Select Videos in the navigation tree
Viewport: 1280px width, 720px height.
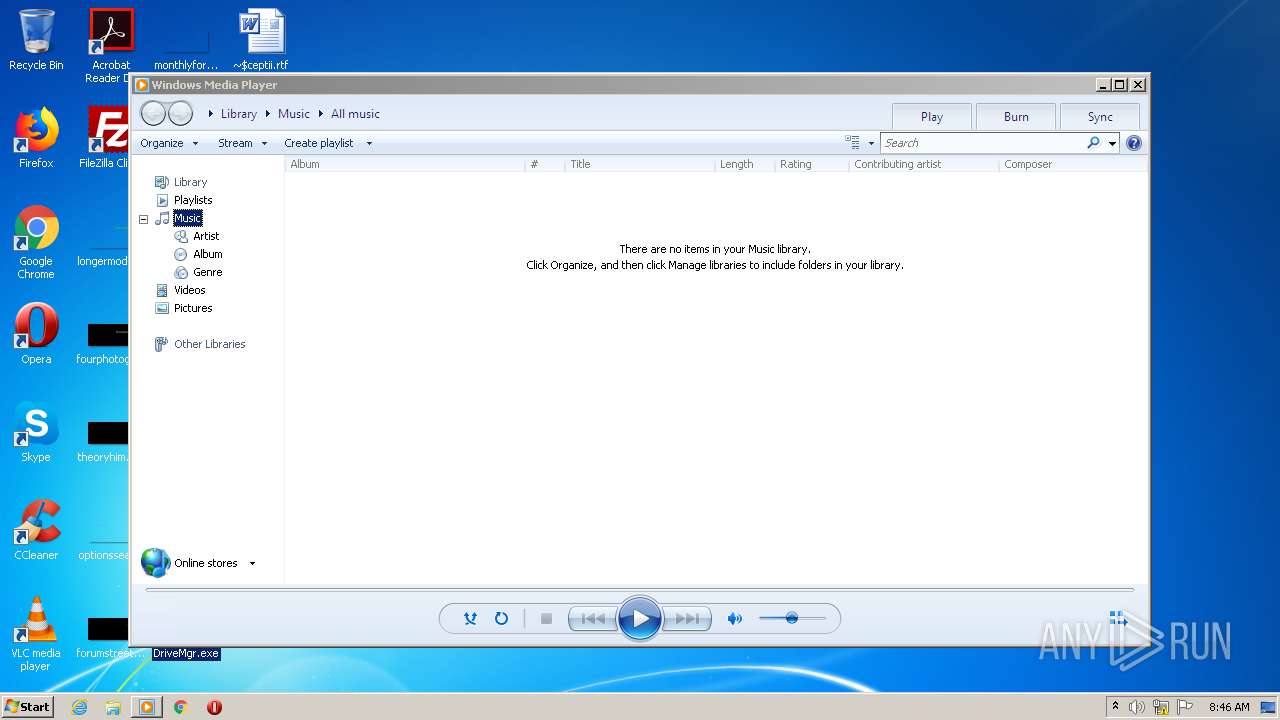(x=190, y=290)
